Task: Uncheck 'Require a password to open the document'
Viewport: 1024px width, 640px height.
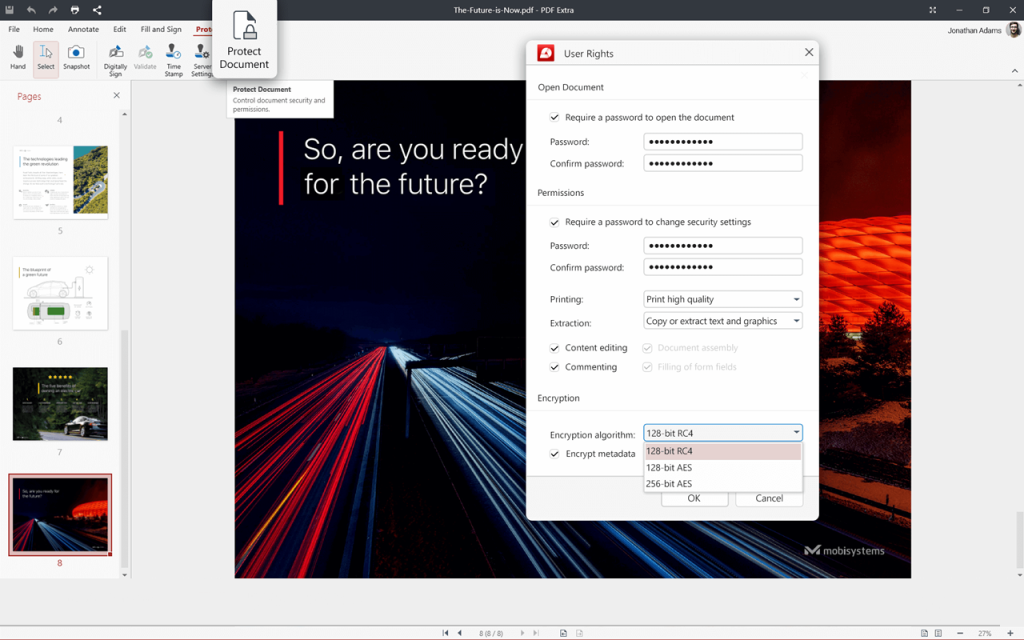Action: pyautogui.click(x=554, y=117)
